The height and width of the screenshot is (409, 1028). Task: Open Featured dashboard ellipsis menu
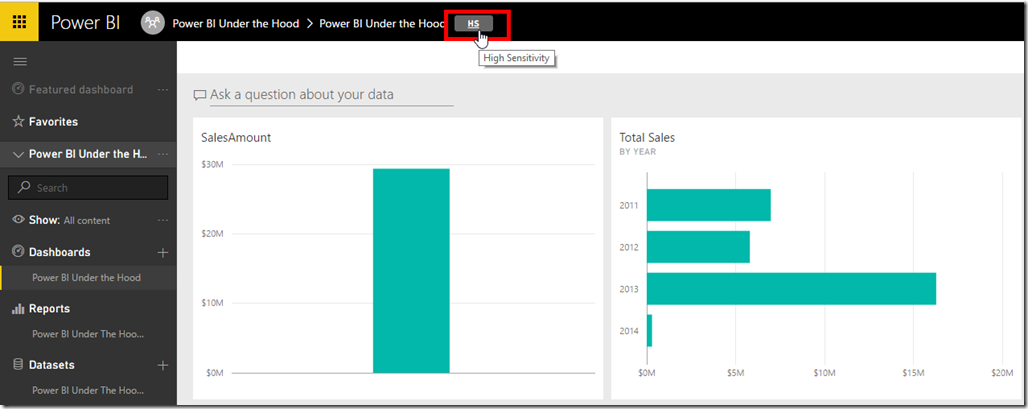163,90
